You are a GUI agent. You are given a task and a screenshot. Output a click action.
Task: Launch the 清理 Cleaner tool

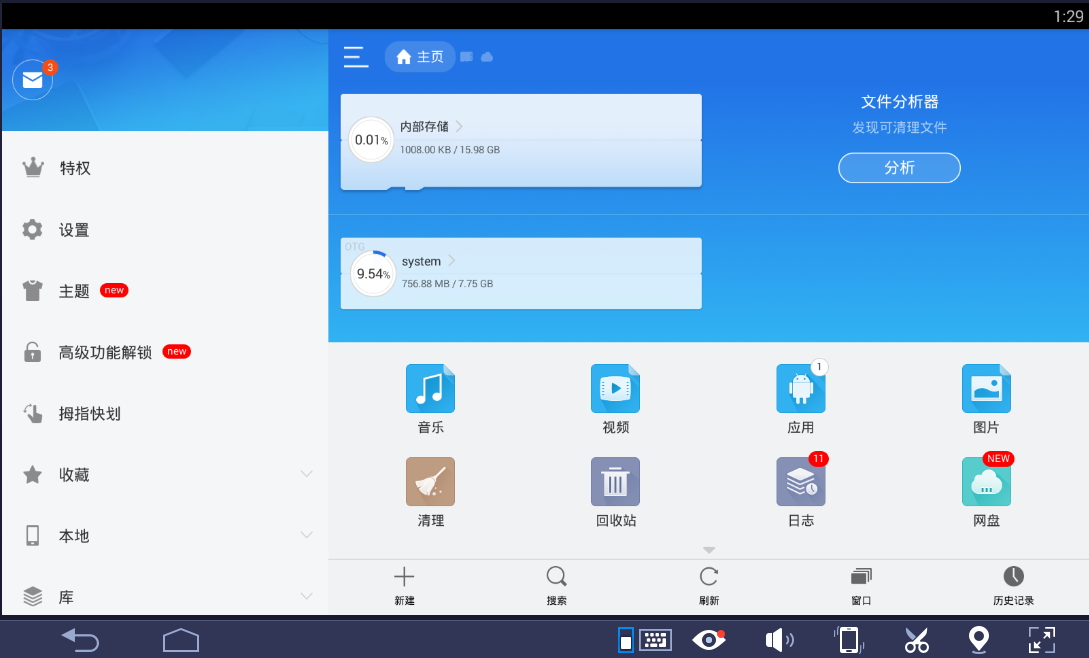coord(430,490)
